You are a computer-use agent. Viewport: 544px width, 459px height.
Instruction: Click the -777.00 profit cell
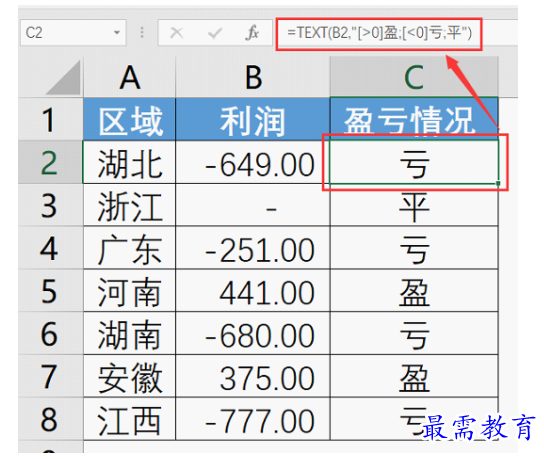[x=253, y=419]
